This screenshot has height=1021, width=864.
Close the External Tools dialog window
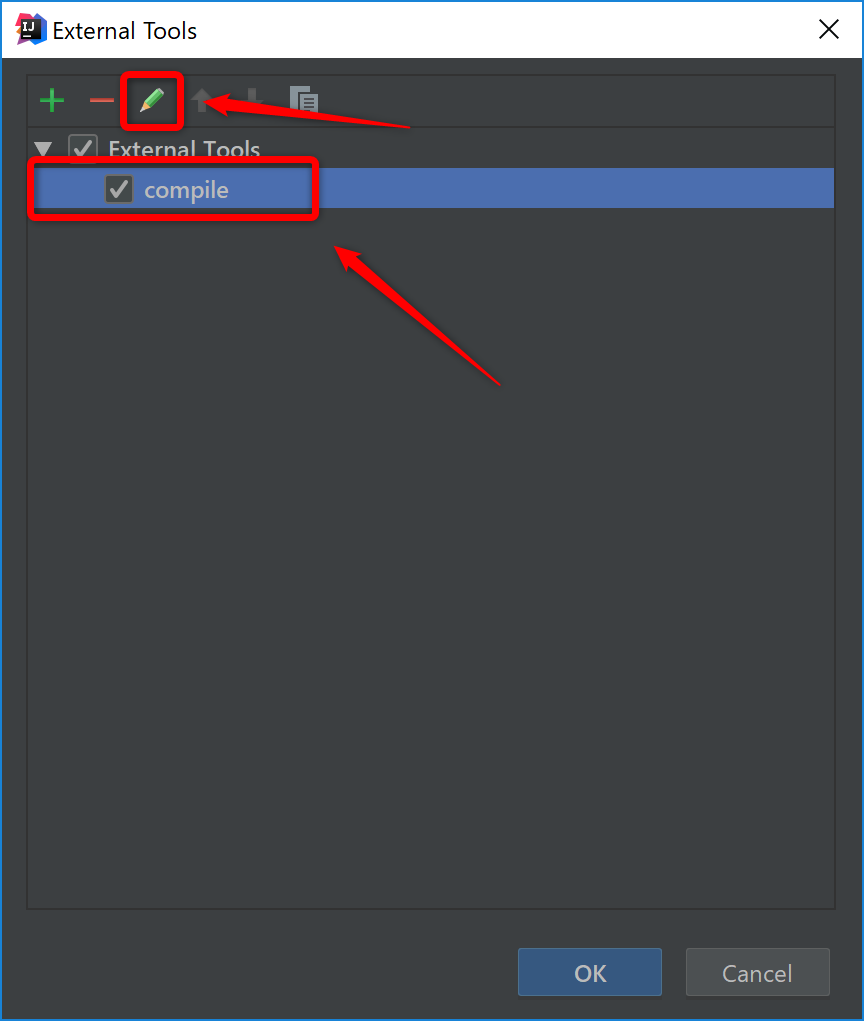pos(829,29)
